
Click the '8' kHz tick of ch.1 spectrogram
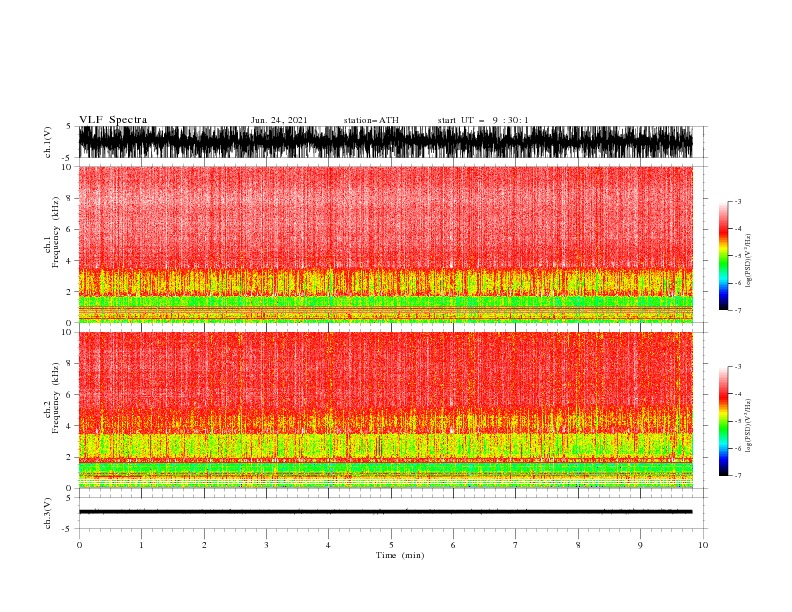click(x=69, y=198)
